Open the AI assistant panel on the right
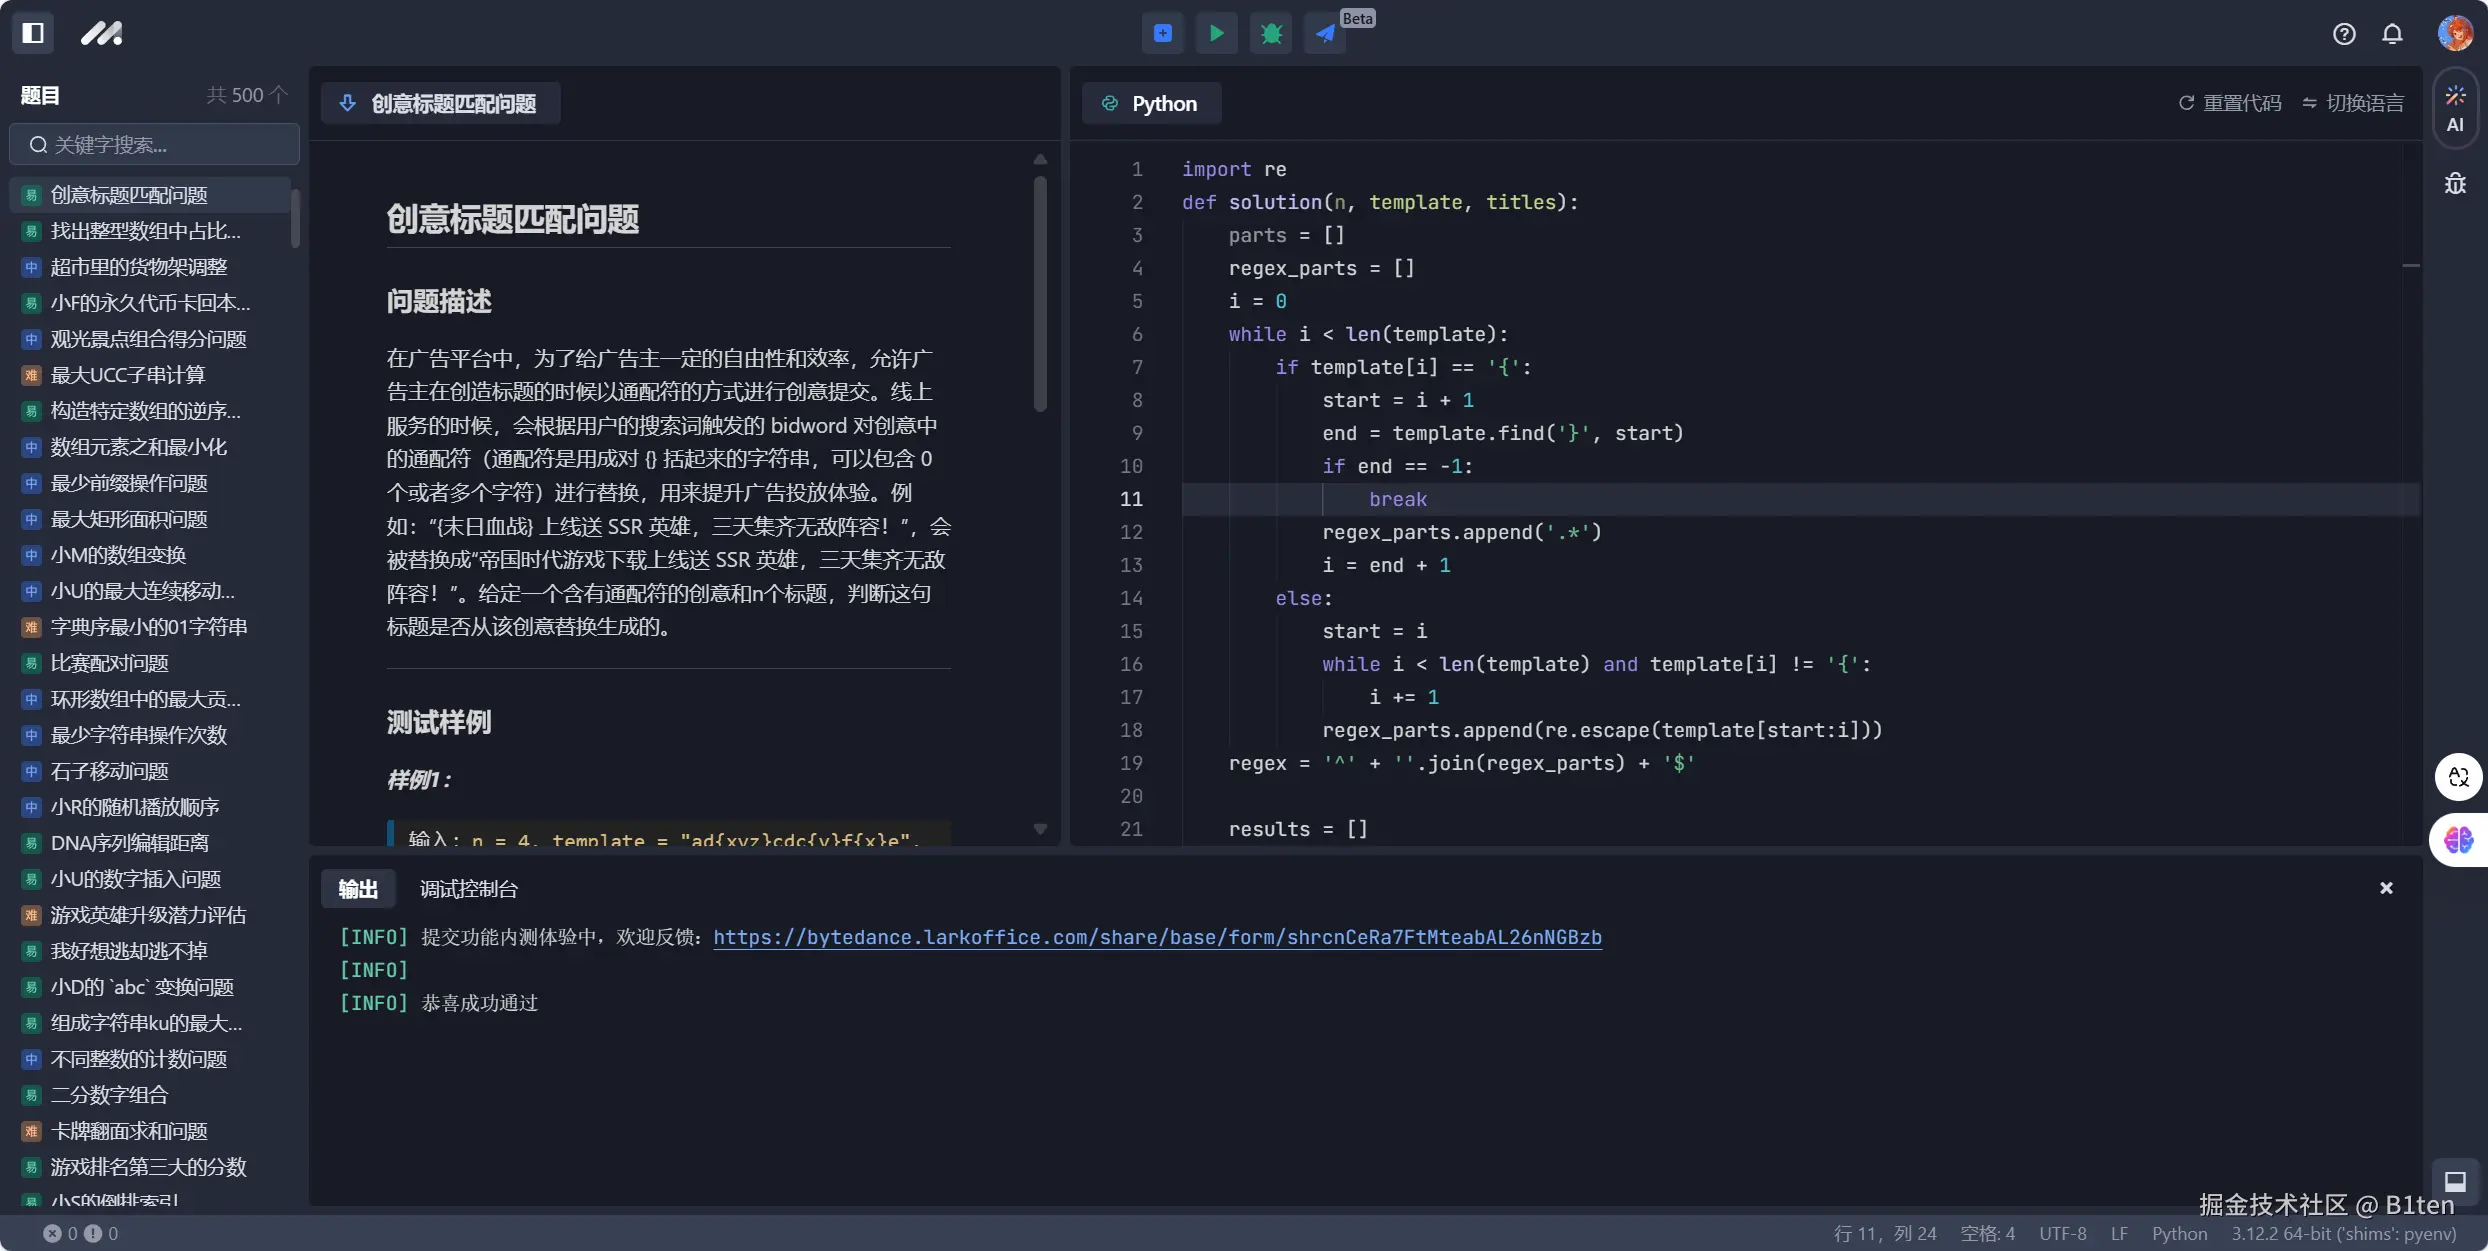Viewport: 2488px width, 1251px height. [2456, 108]
